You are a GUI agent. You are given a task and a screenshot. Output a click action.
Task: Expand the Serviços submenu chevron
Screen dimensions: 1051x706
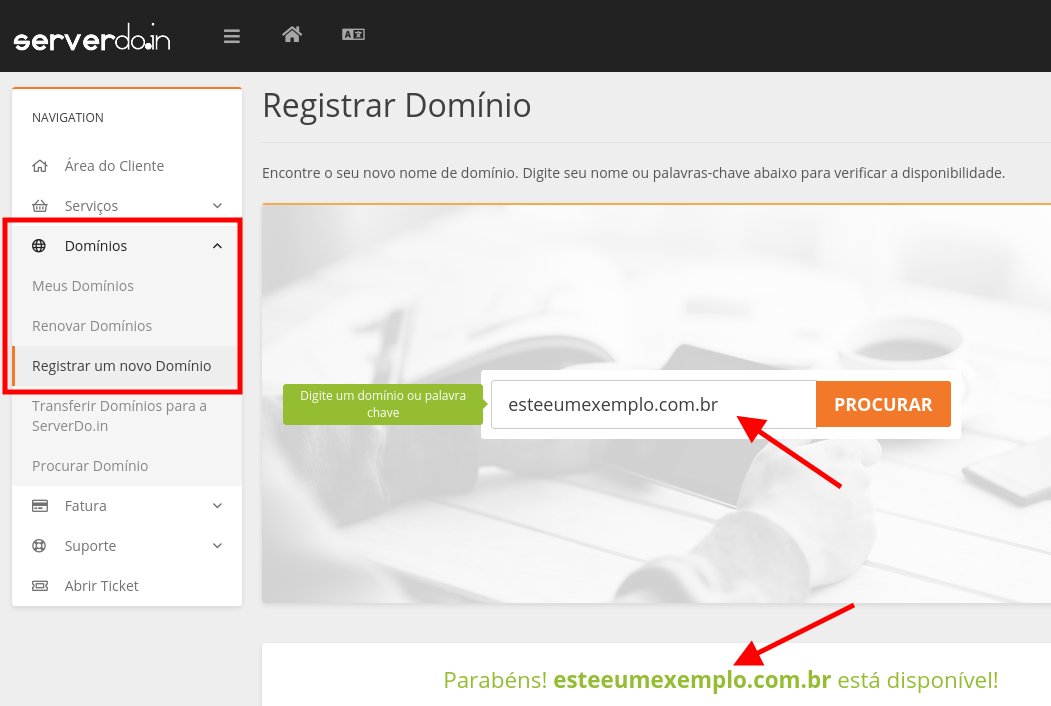click(217, 206)
